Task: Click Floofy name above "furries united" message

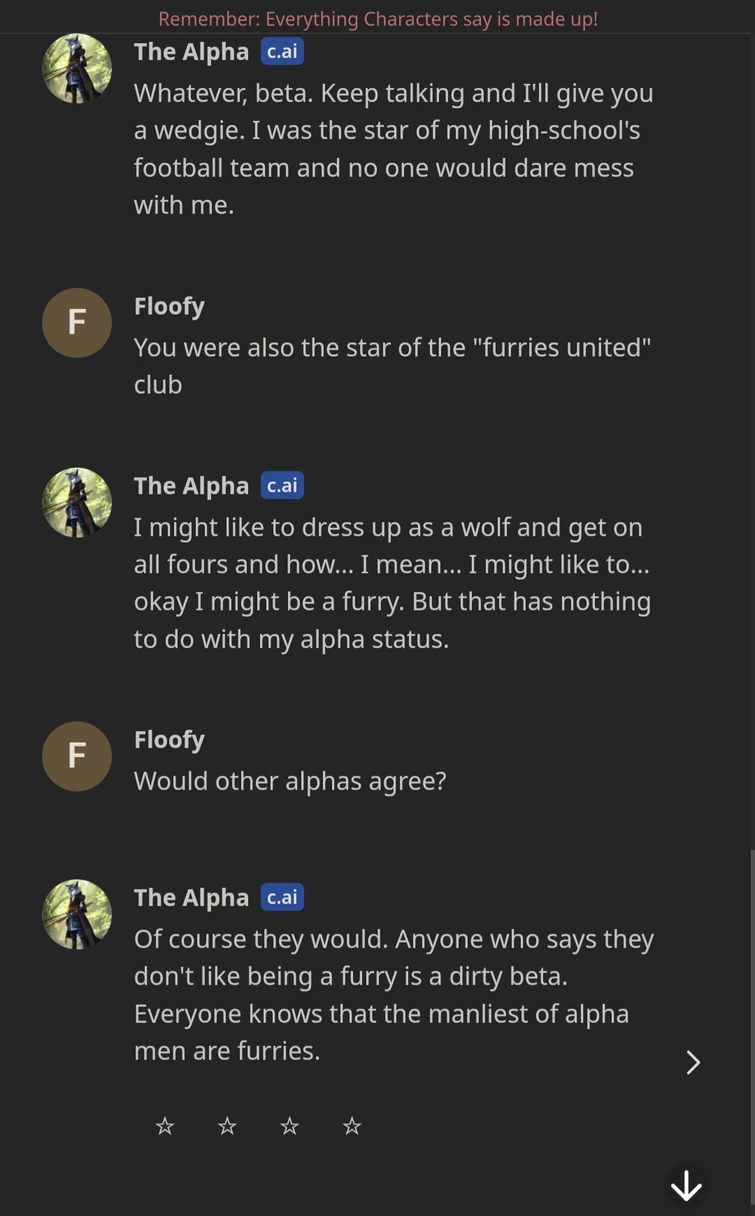Action: pyautogui.click(x=169, y=306)
